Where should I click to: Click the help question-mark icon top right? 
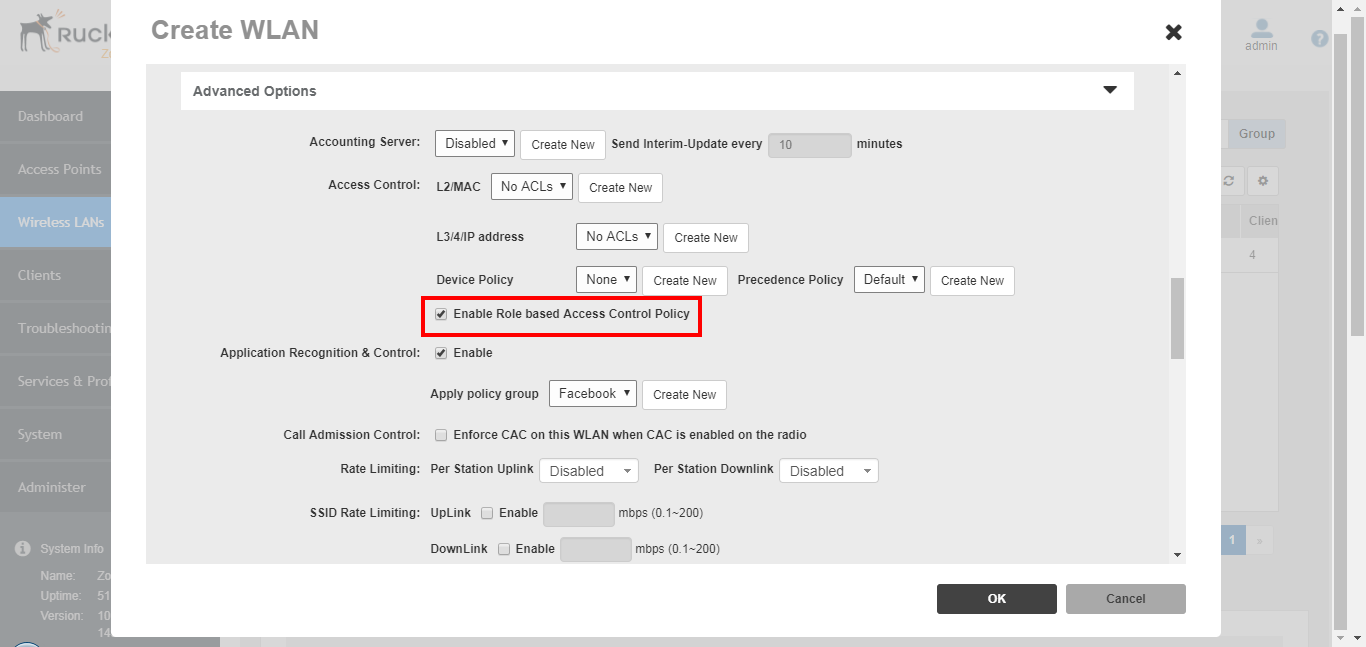pos(1319,38)
